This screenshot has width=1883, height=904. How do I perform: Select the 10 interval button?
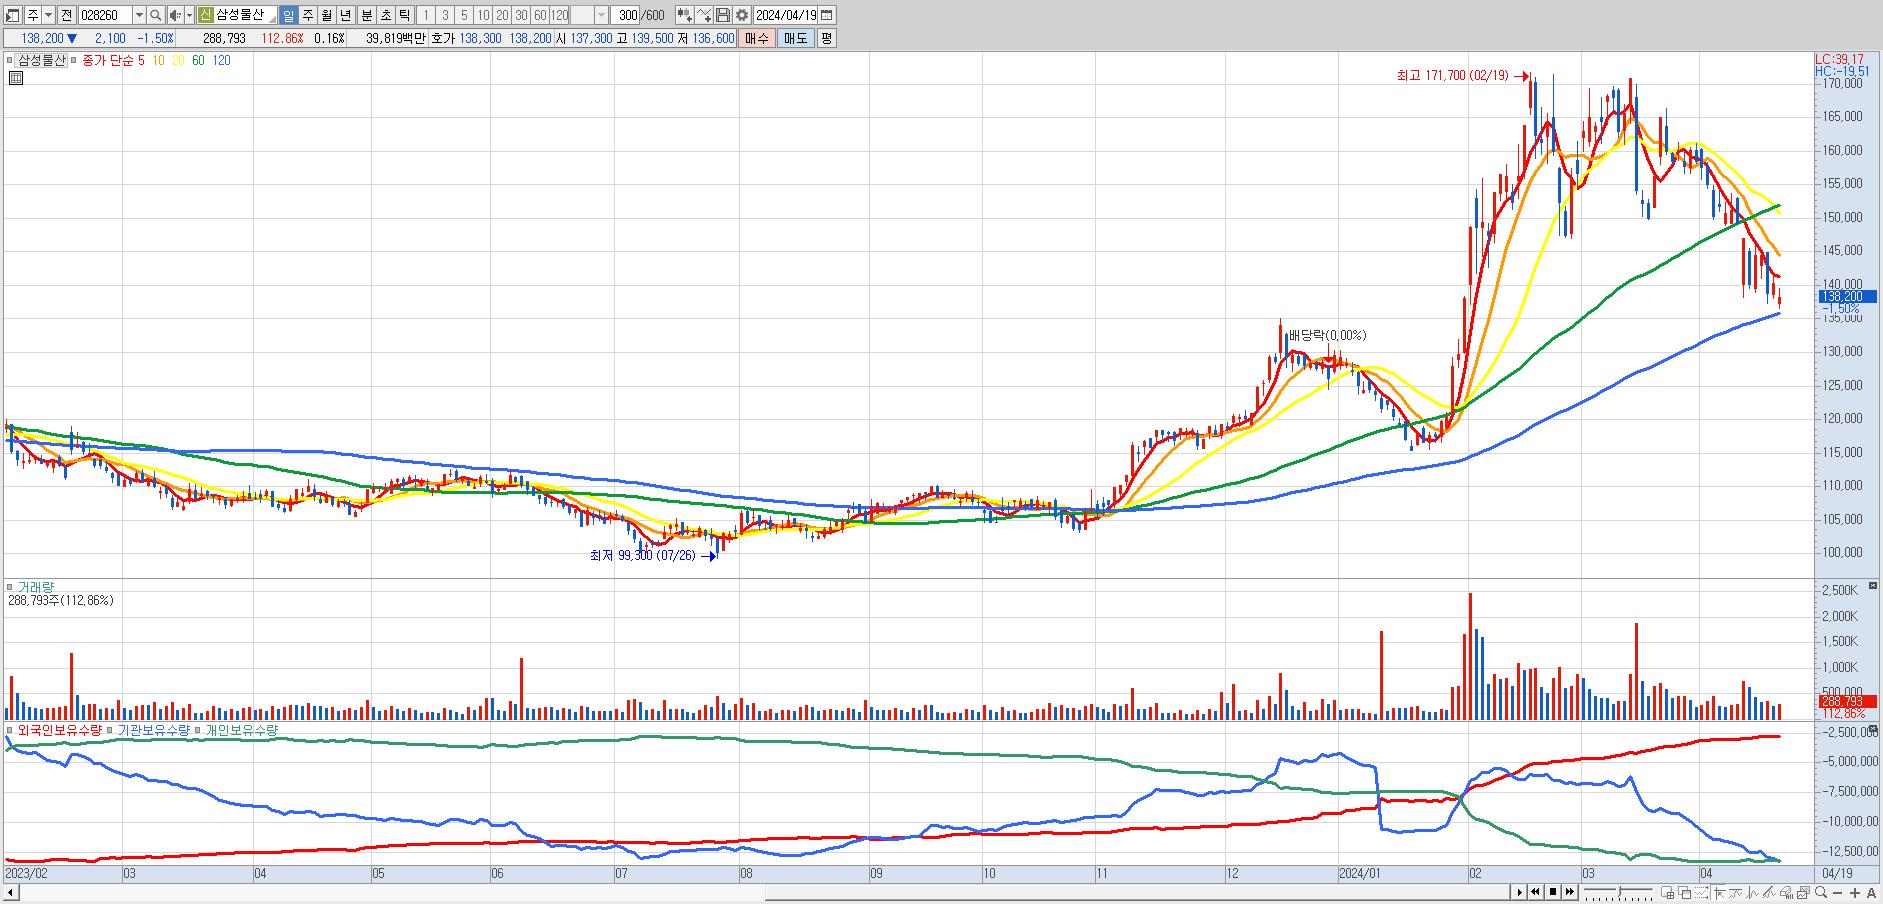(x=483, y=15)
